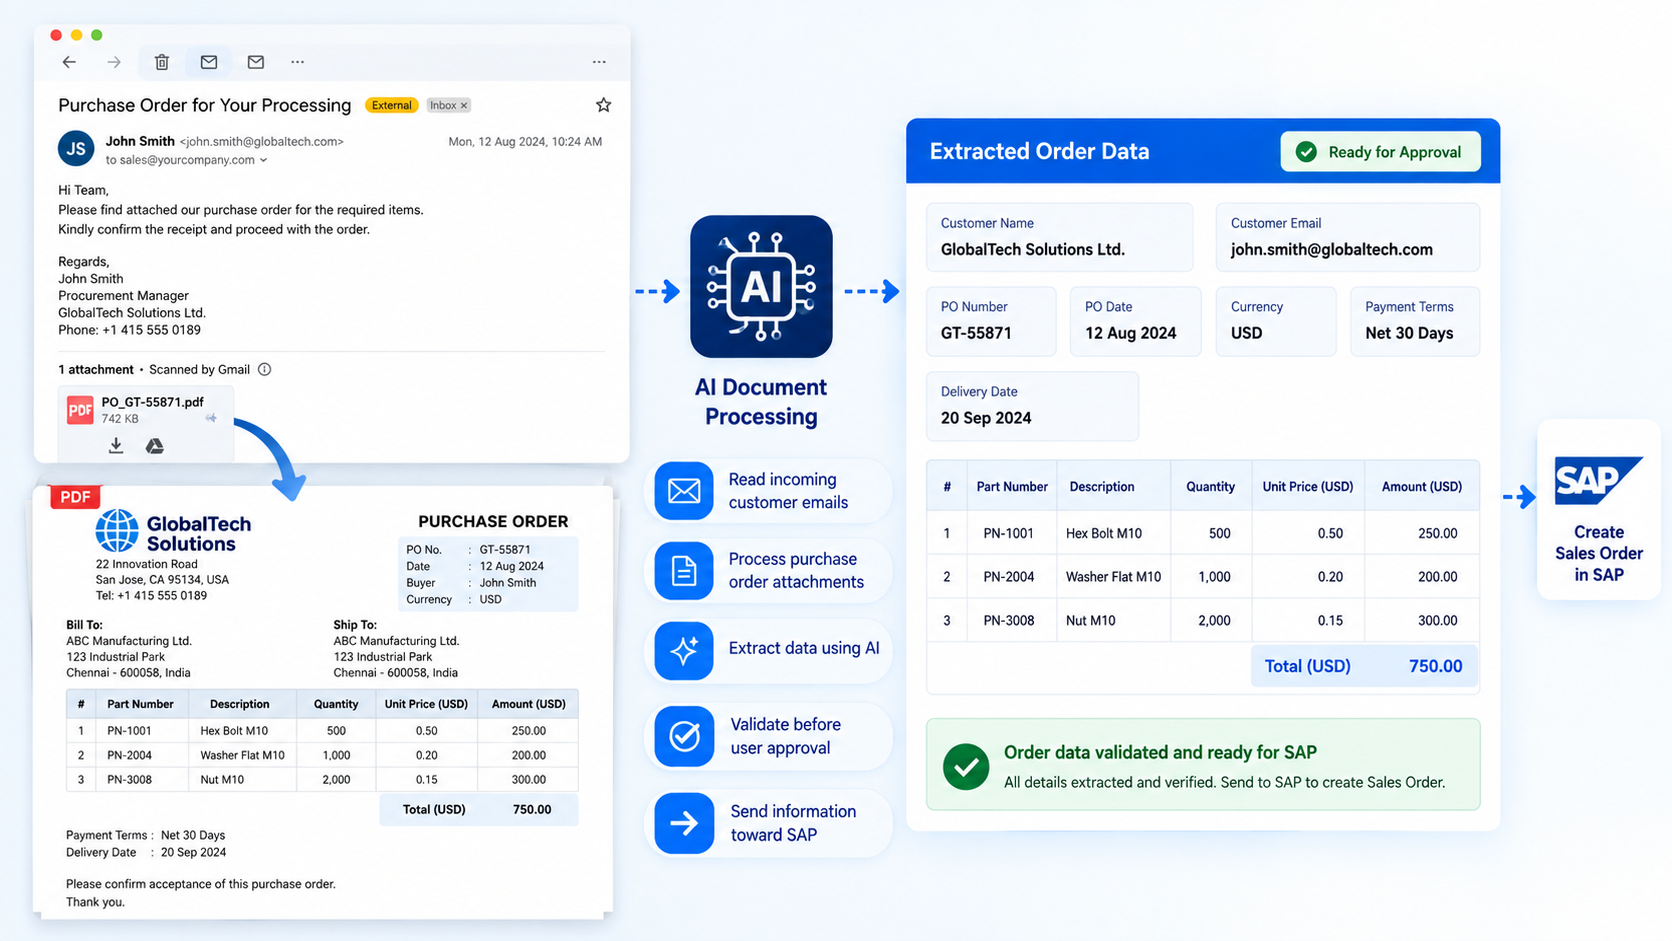Click the PO Date field
This screenshot has width=1672, height=941.
[1135, 321]
